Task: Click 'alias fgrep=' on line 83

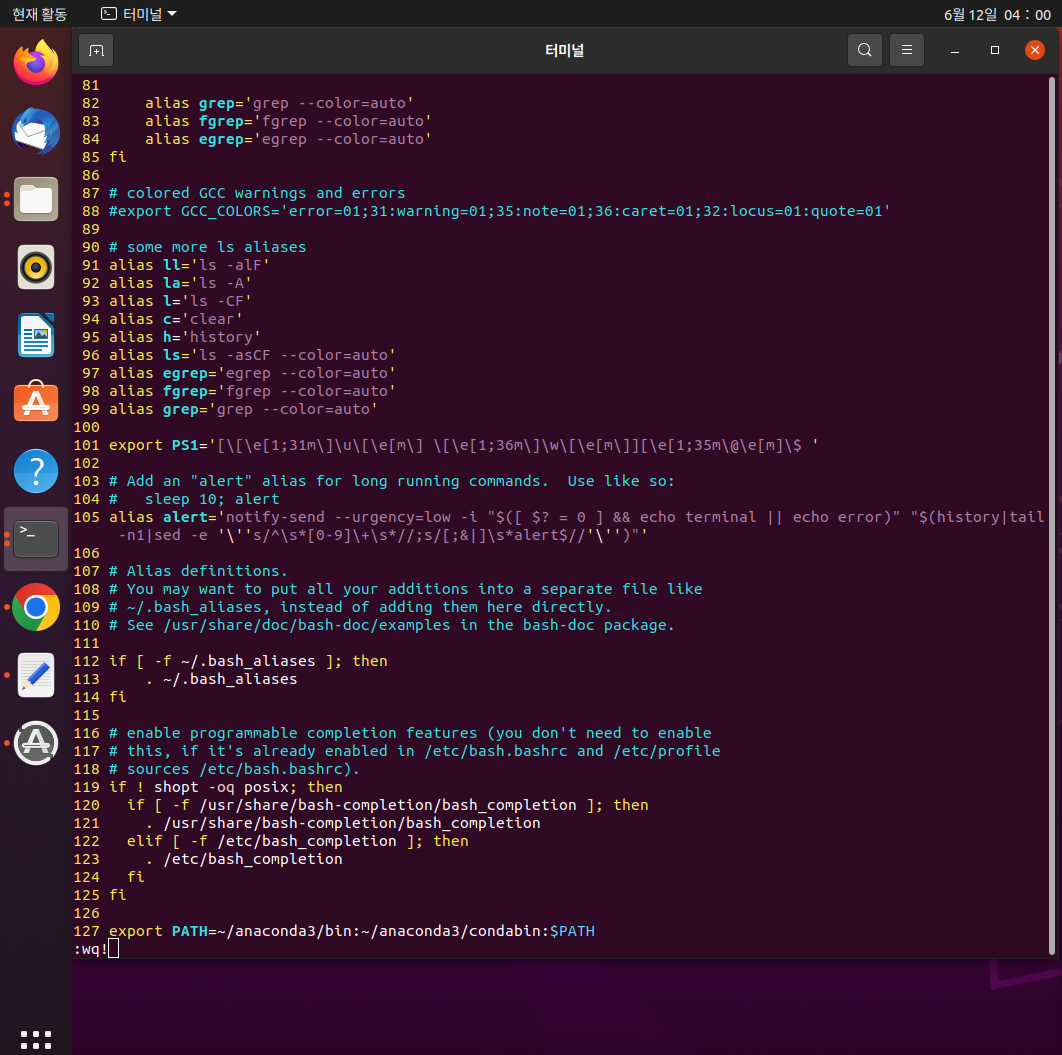Action: pos(198,121)
